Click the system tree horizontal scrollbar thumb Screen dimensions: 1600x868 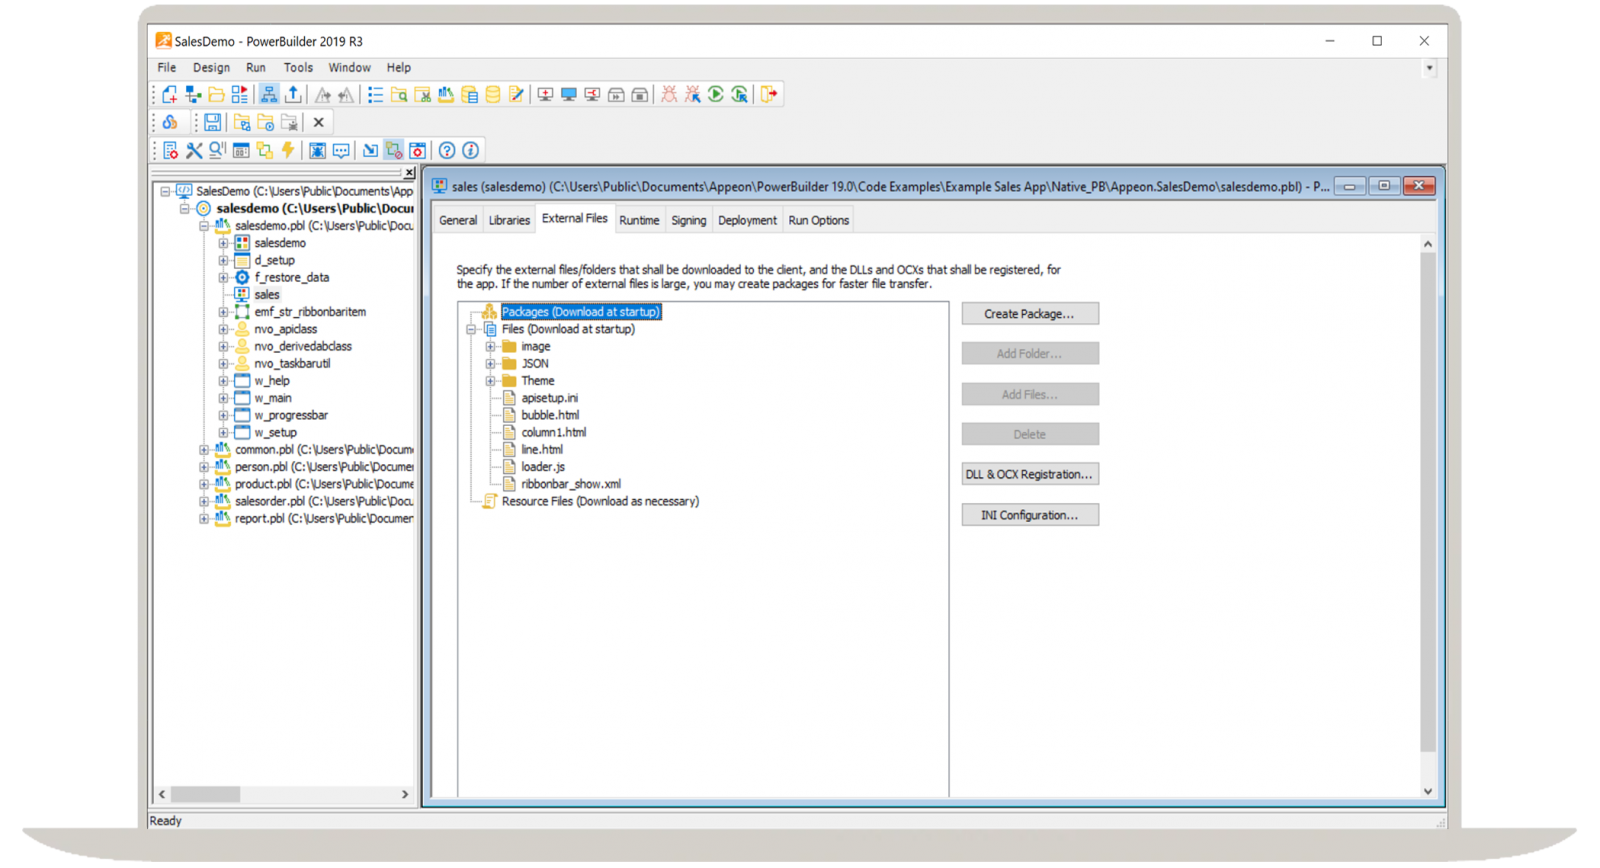(205, 794)
